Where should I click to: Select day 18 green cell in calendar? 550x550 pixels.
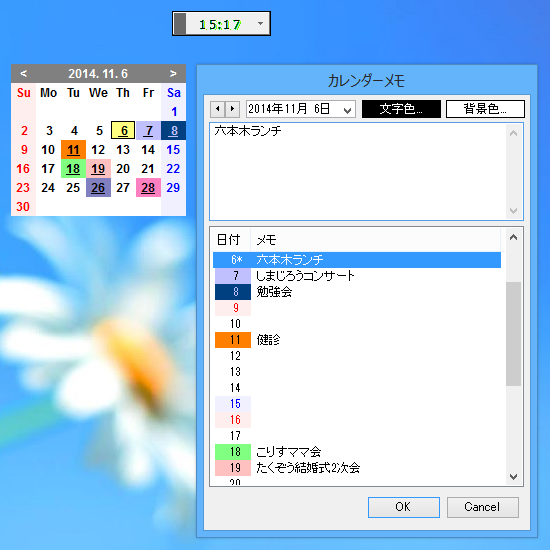(x=73, y=169)
